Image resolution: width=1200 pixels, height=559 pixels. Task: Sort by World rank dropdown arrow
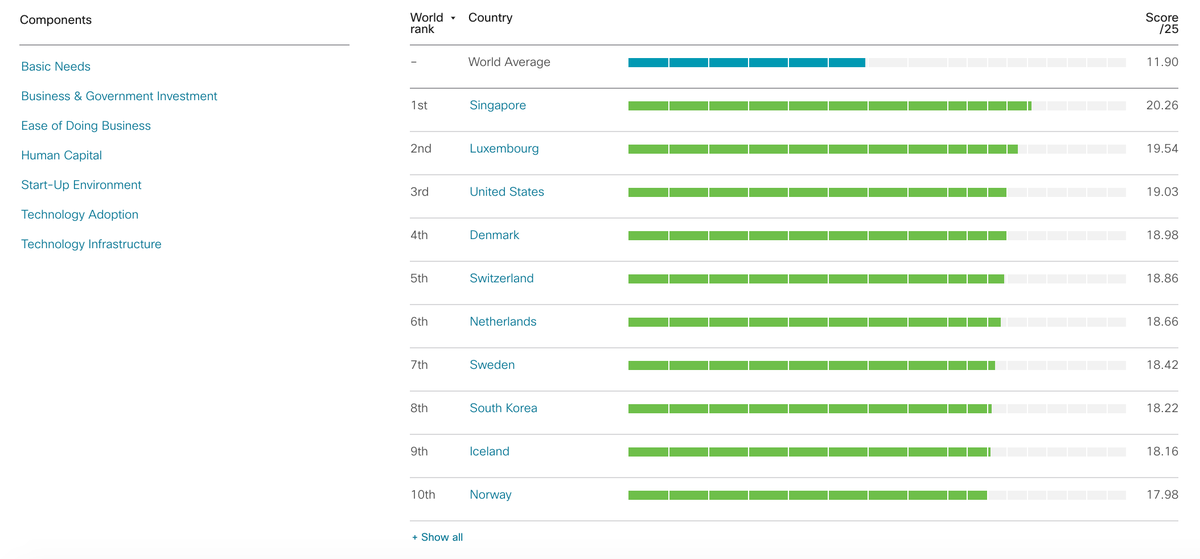click(x=453, y=18)
